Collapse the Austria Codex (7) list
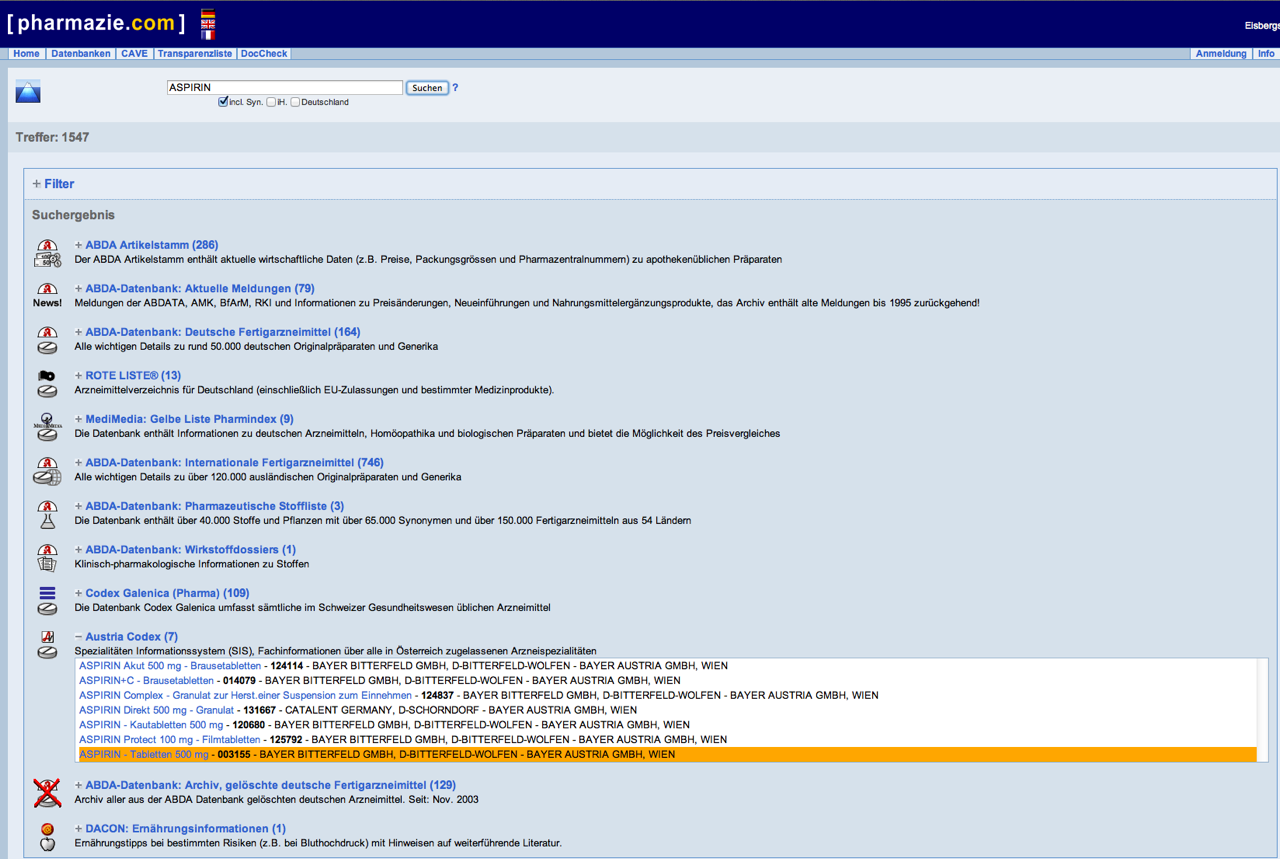This screenshot has height=859, width=1280. [x=126, y=637]
